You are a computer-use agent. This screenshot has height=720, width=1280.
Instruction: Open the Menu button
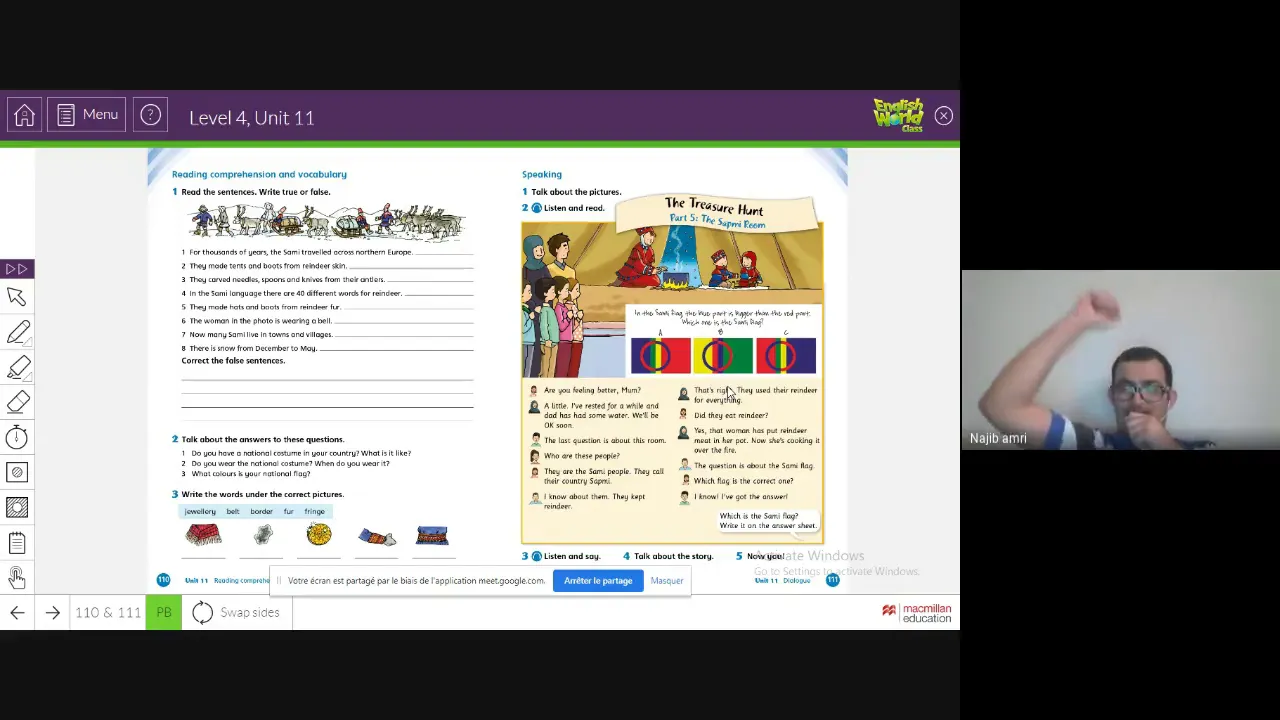[x=87, y=116]
